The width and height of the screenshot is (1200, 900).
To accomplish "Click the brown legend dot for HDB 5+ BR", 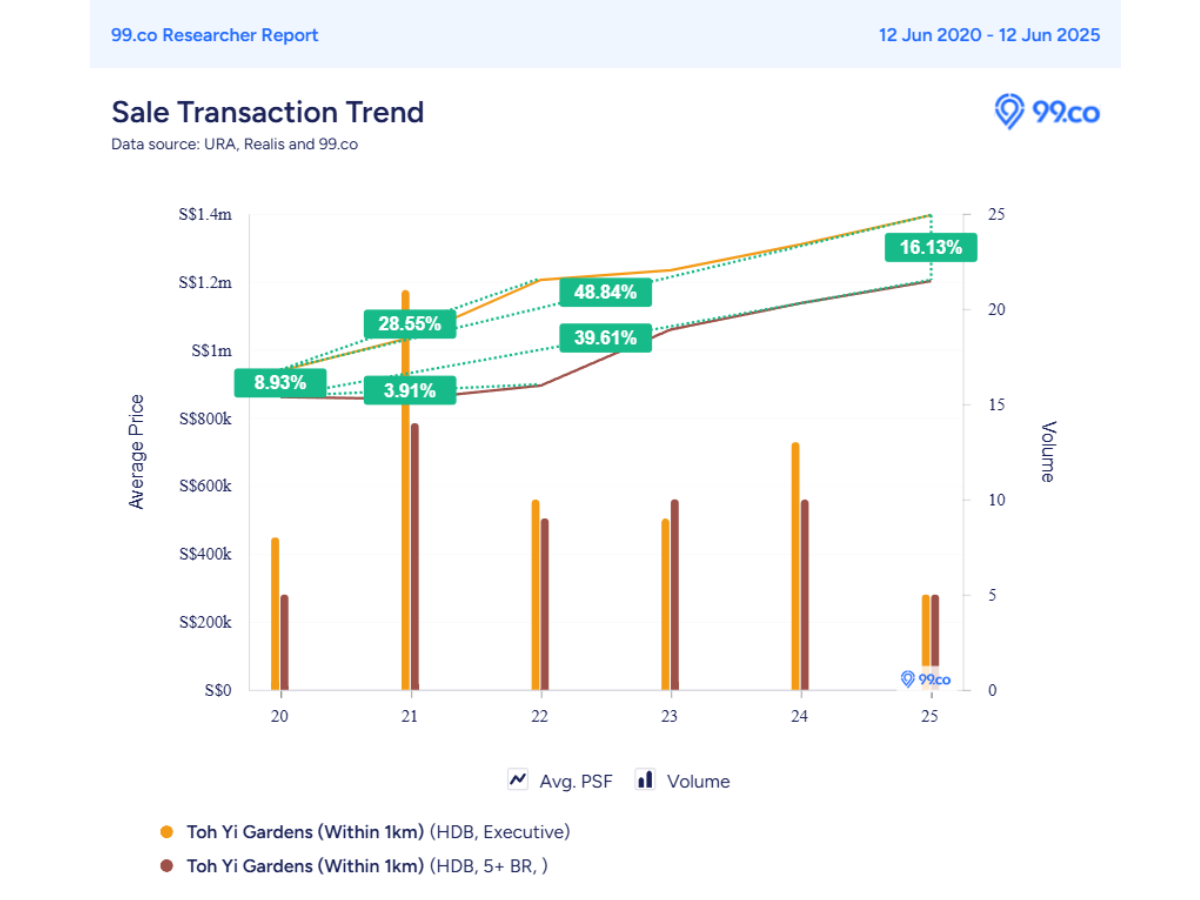I will tap(168, 866).
